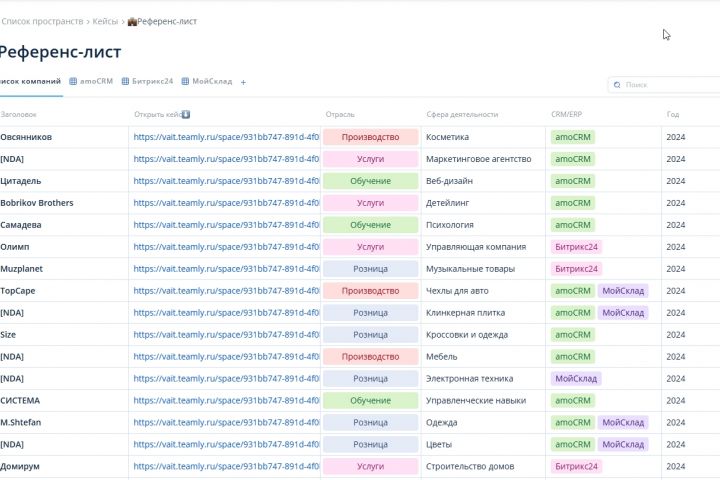Click the grid icon of the Битрикс24 tab

[x=125, y=82]
